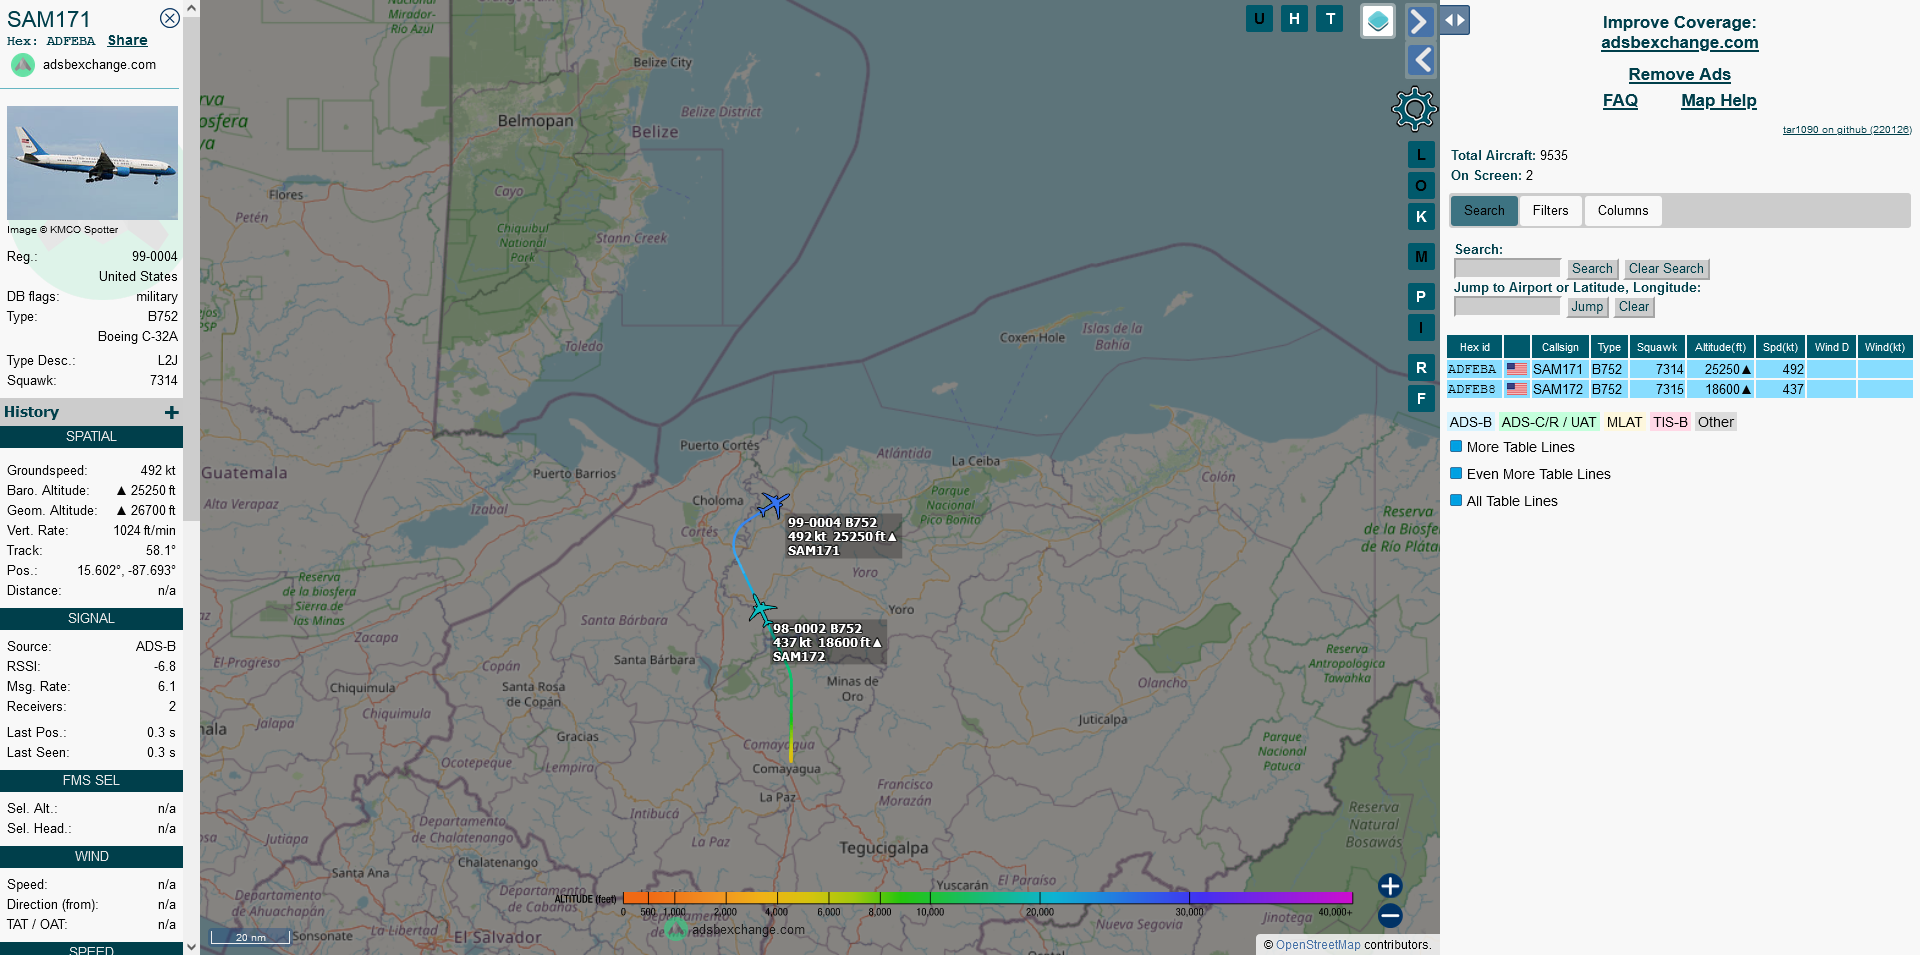Toggle the sidebar expand/shrink arrows
The image size is (1920, 955).
coord(1455,20)
